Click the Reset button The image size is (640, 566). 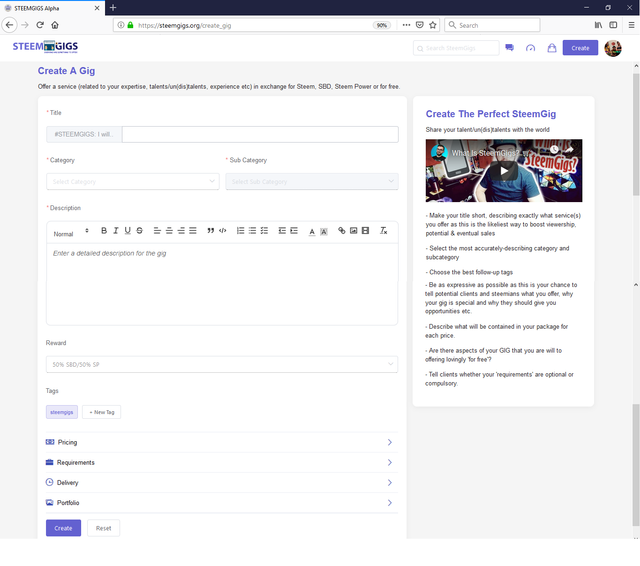pyautogui.click(x=103, y=528)
